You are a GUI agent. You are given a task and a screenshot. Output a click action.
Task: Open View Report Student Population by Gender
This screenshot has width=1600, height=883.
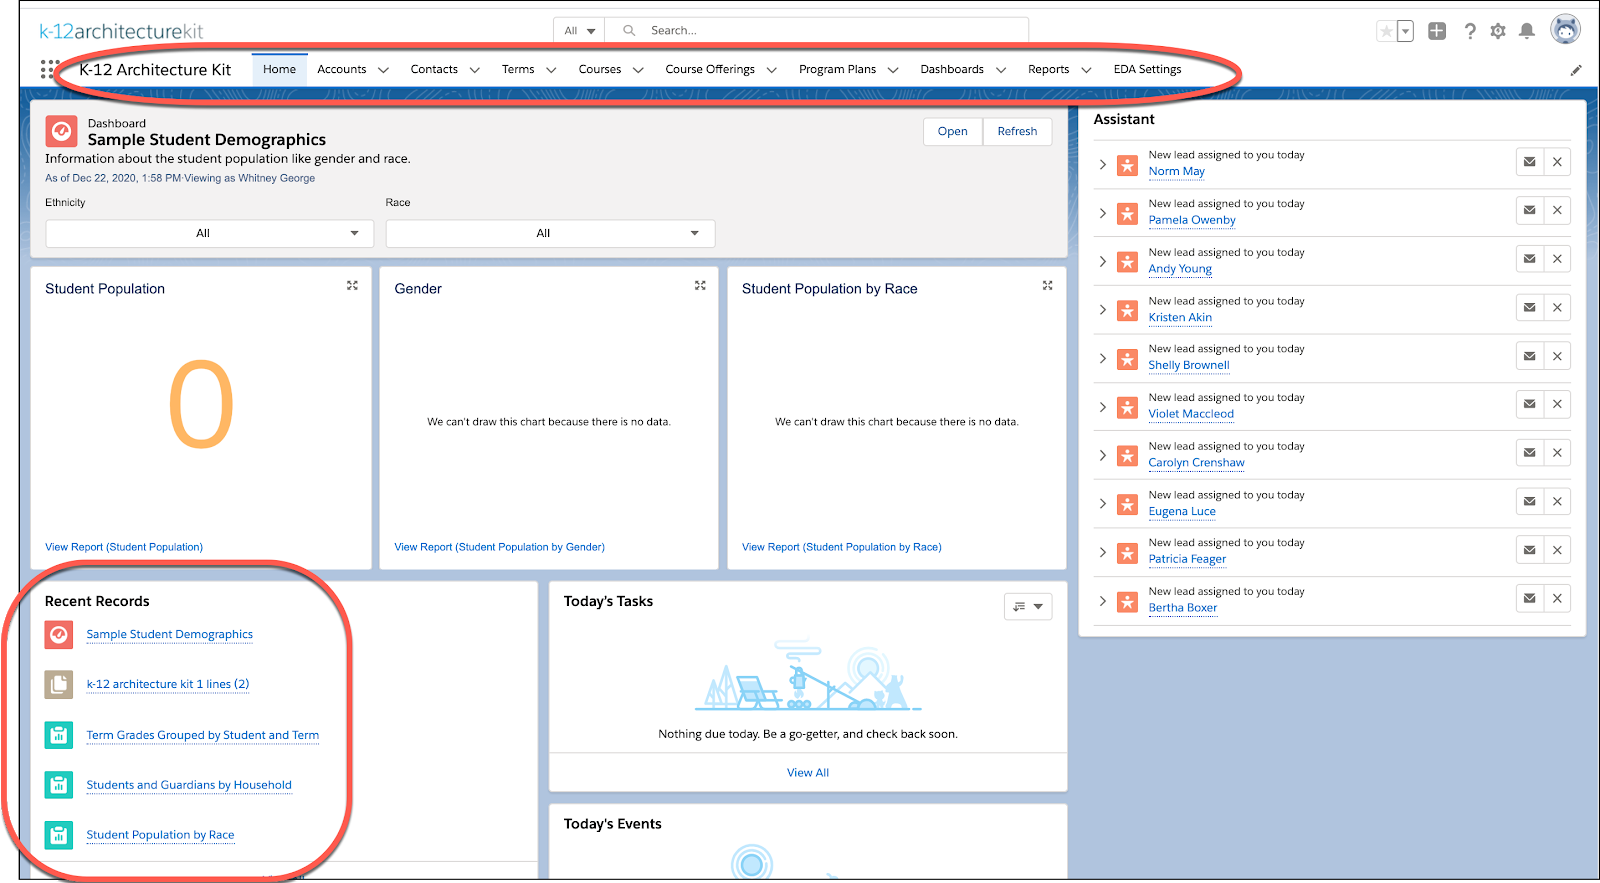pos(499,547)
